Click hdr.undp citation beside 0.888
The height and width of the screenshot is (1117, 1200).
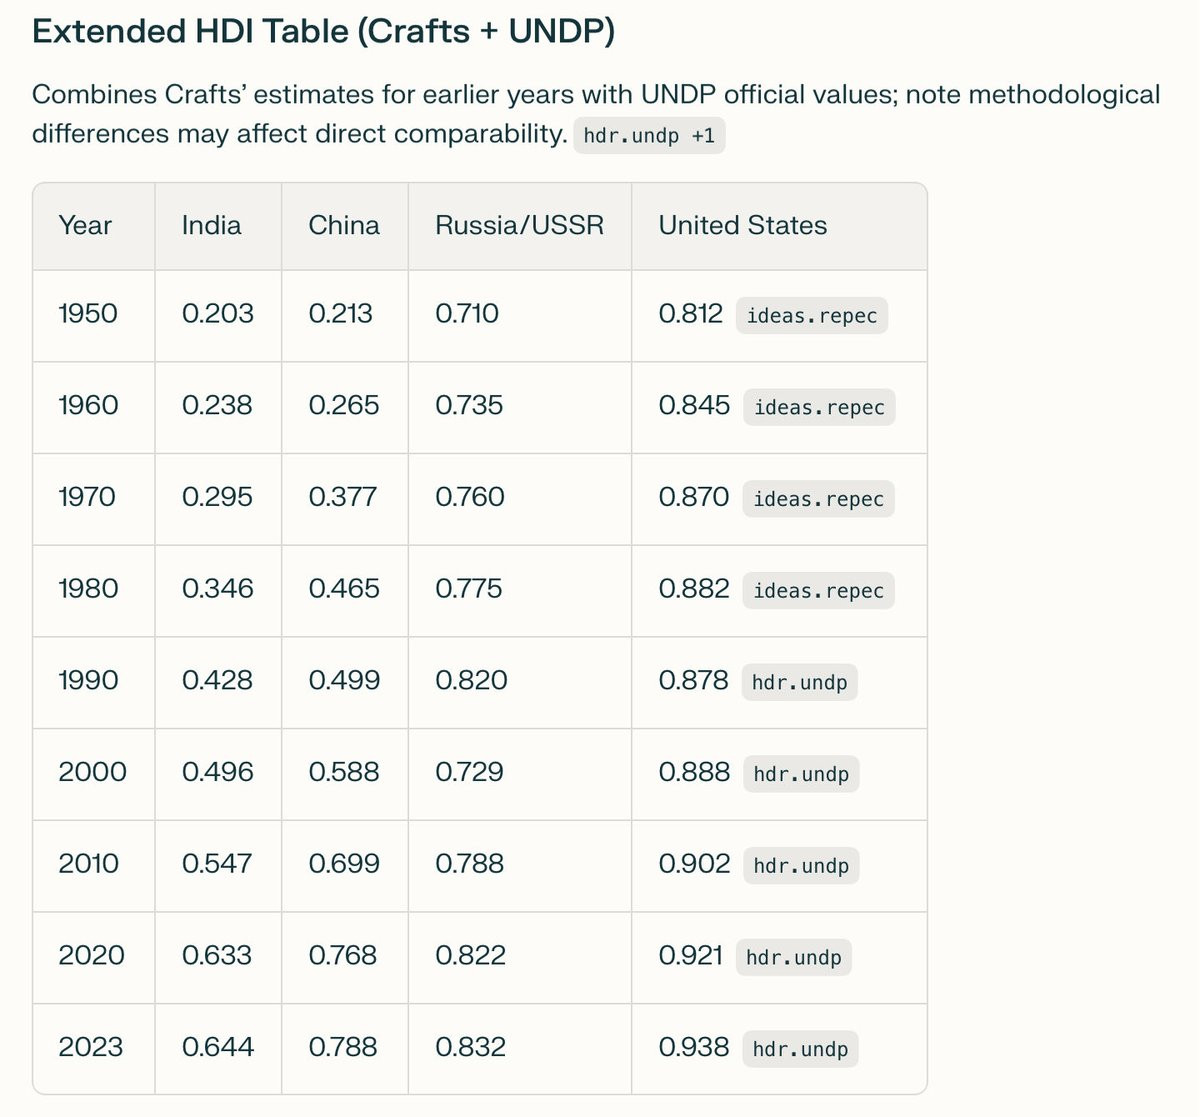800,774
